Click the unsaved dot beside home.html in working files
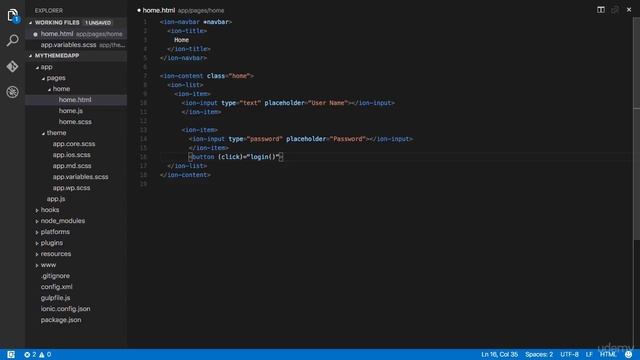 (35, 34)
